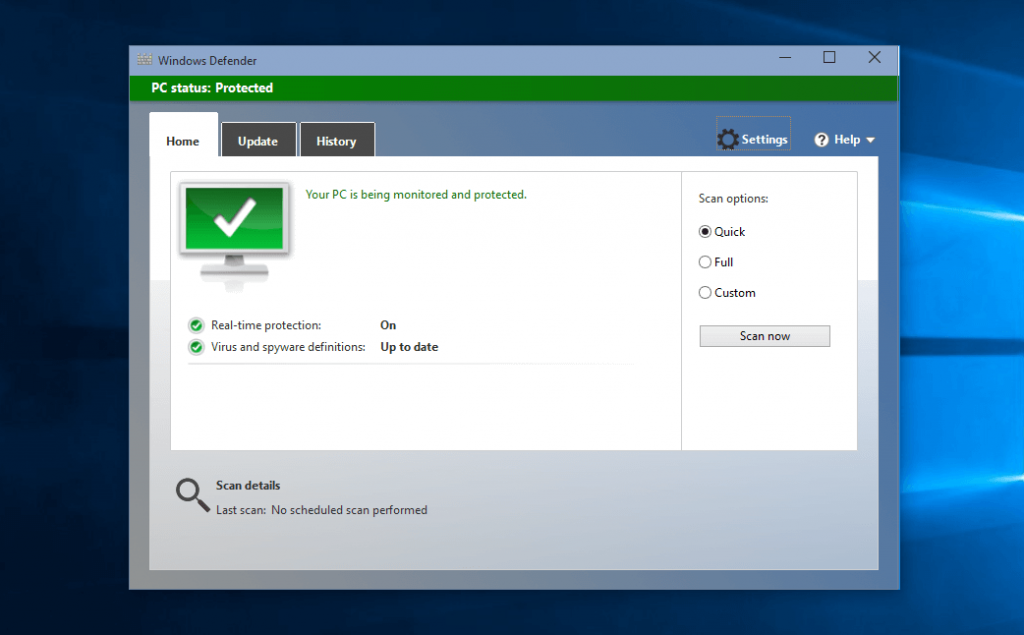1024x635 pixels.
Task: Close the Windows Defender window
Action: click(x=874, y=58)
